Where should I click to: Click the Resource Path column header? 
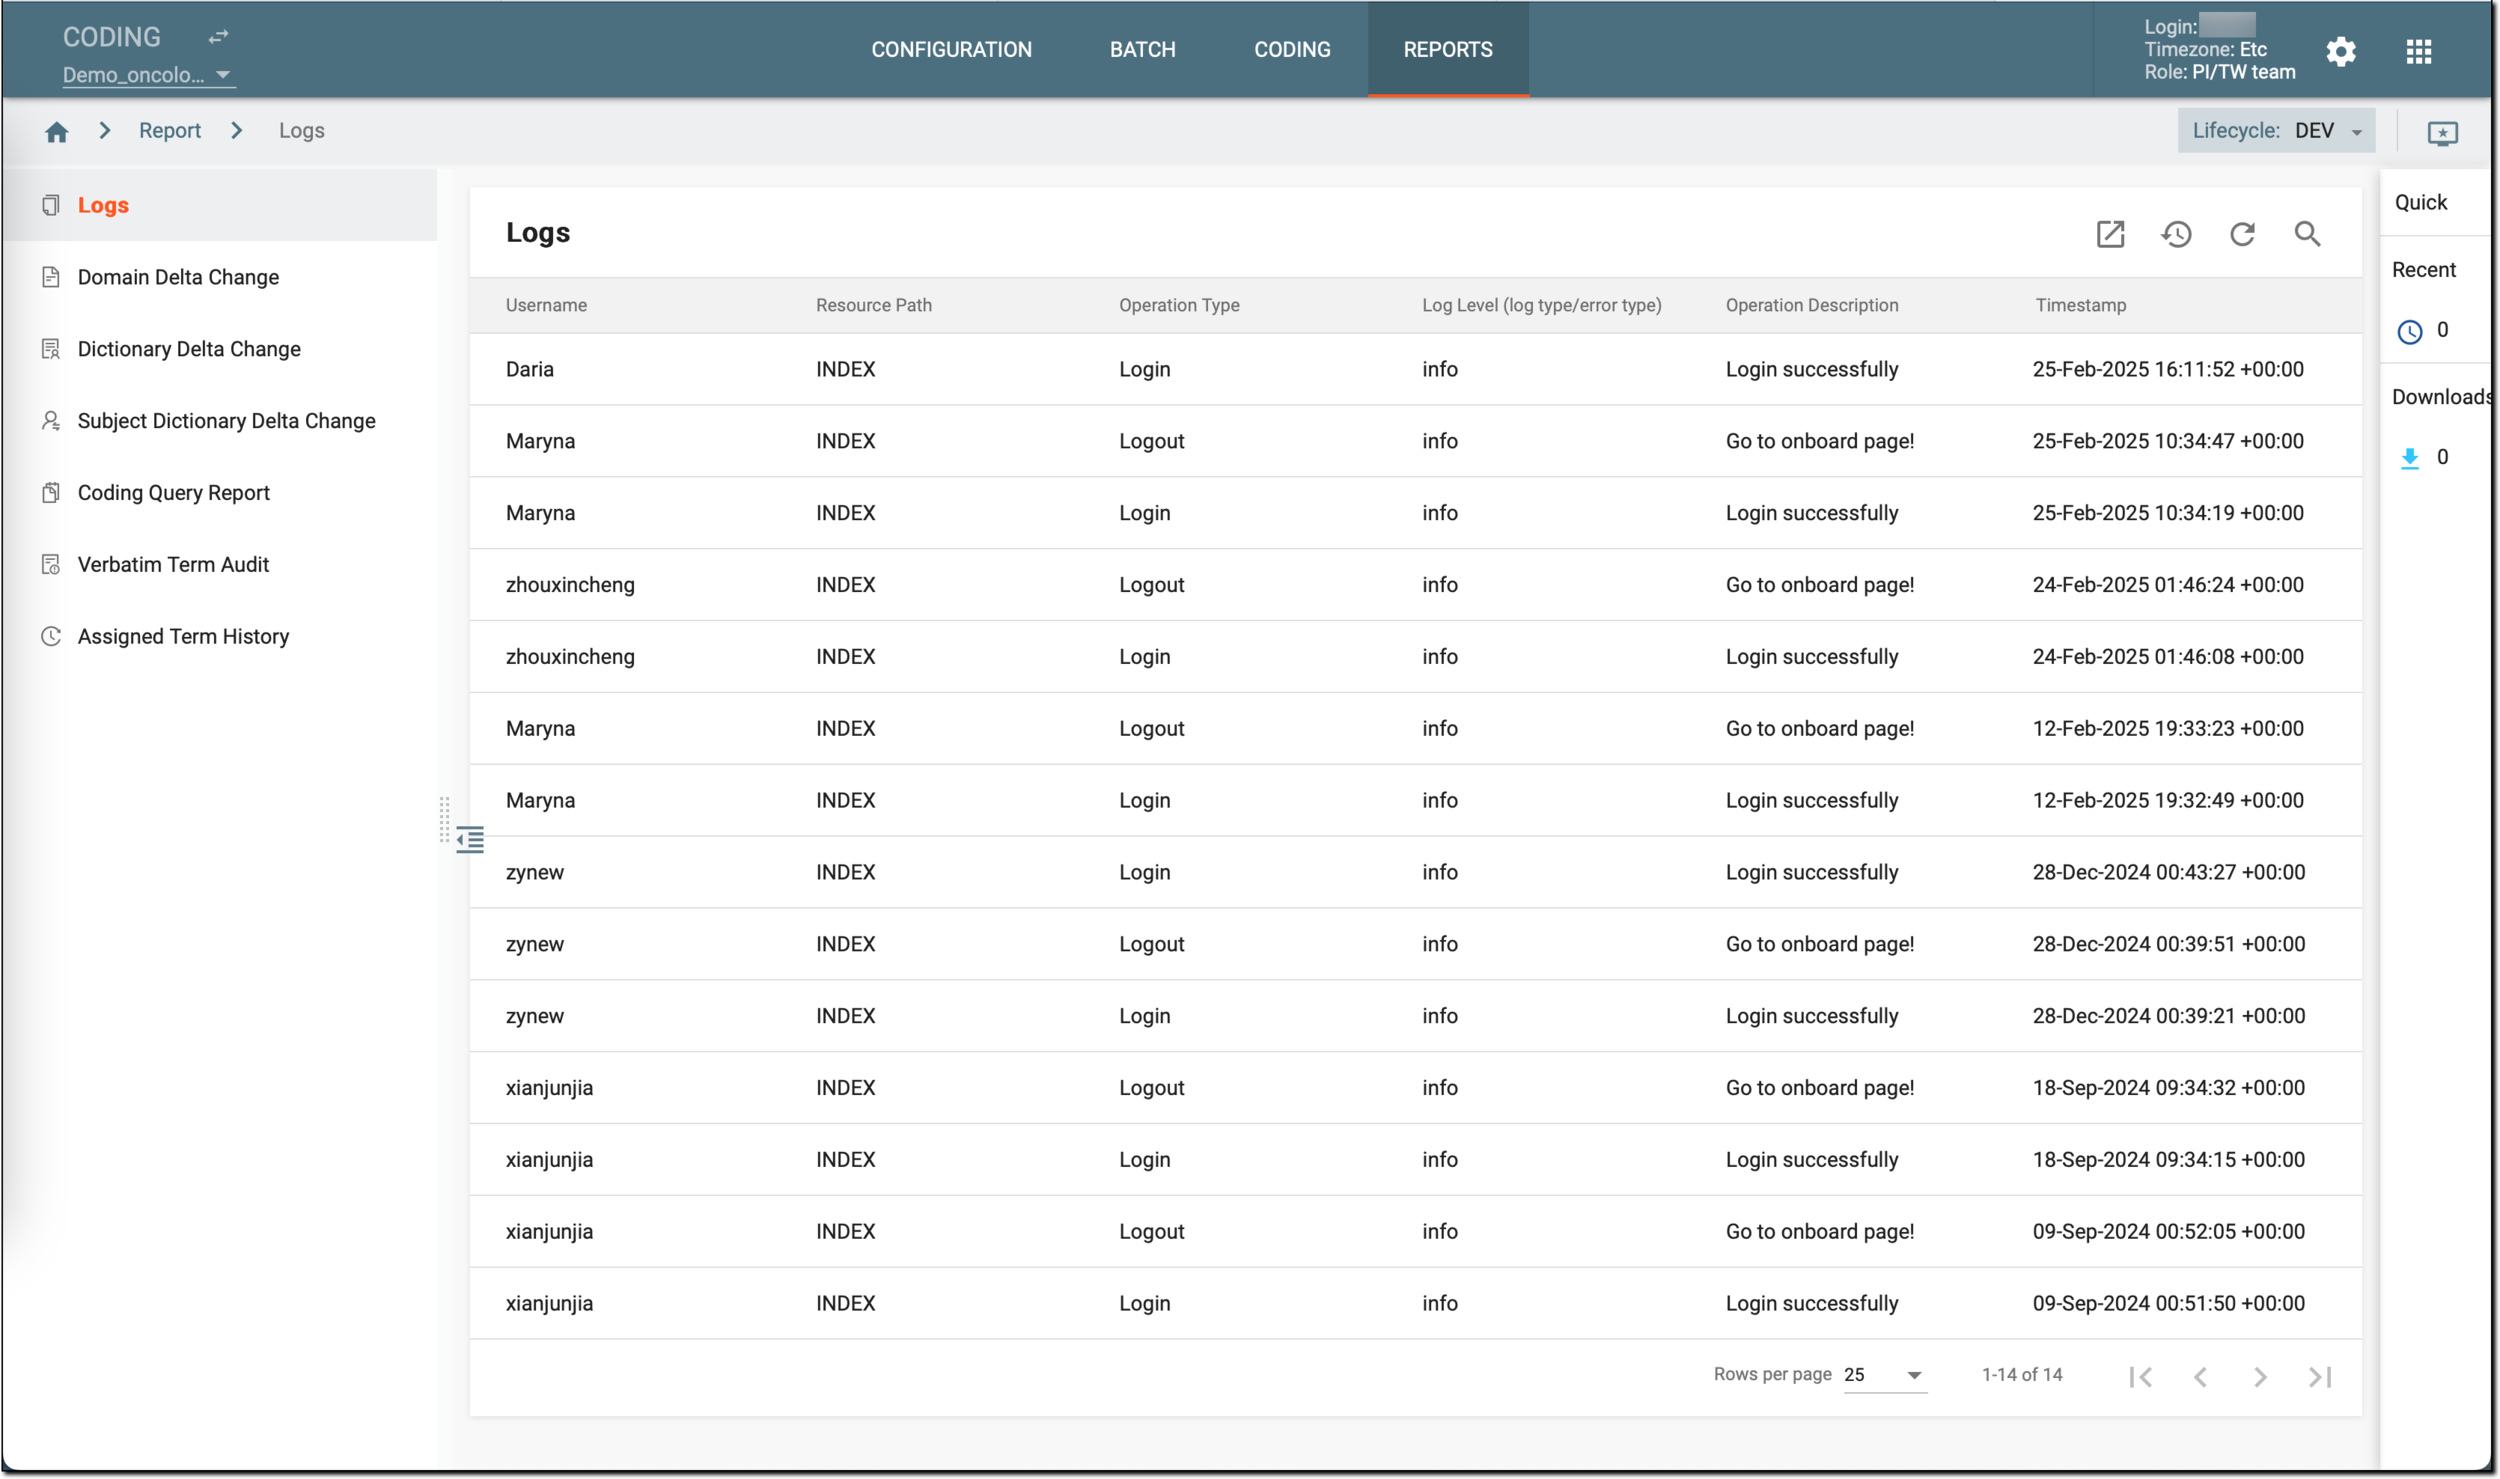click(x=873, y=305)
